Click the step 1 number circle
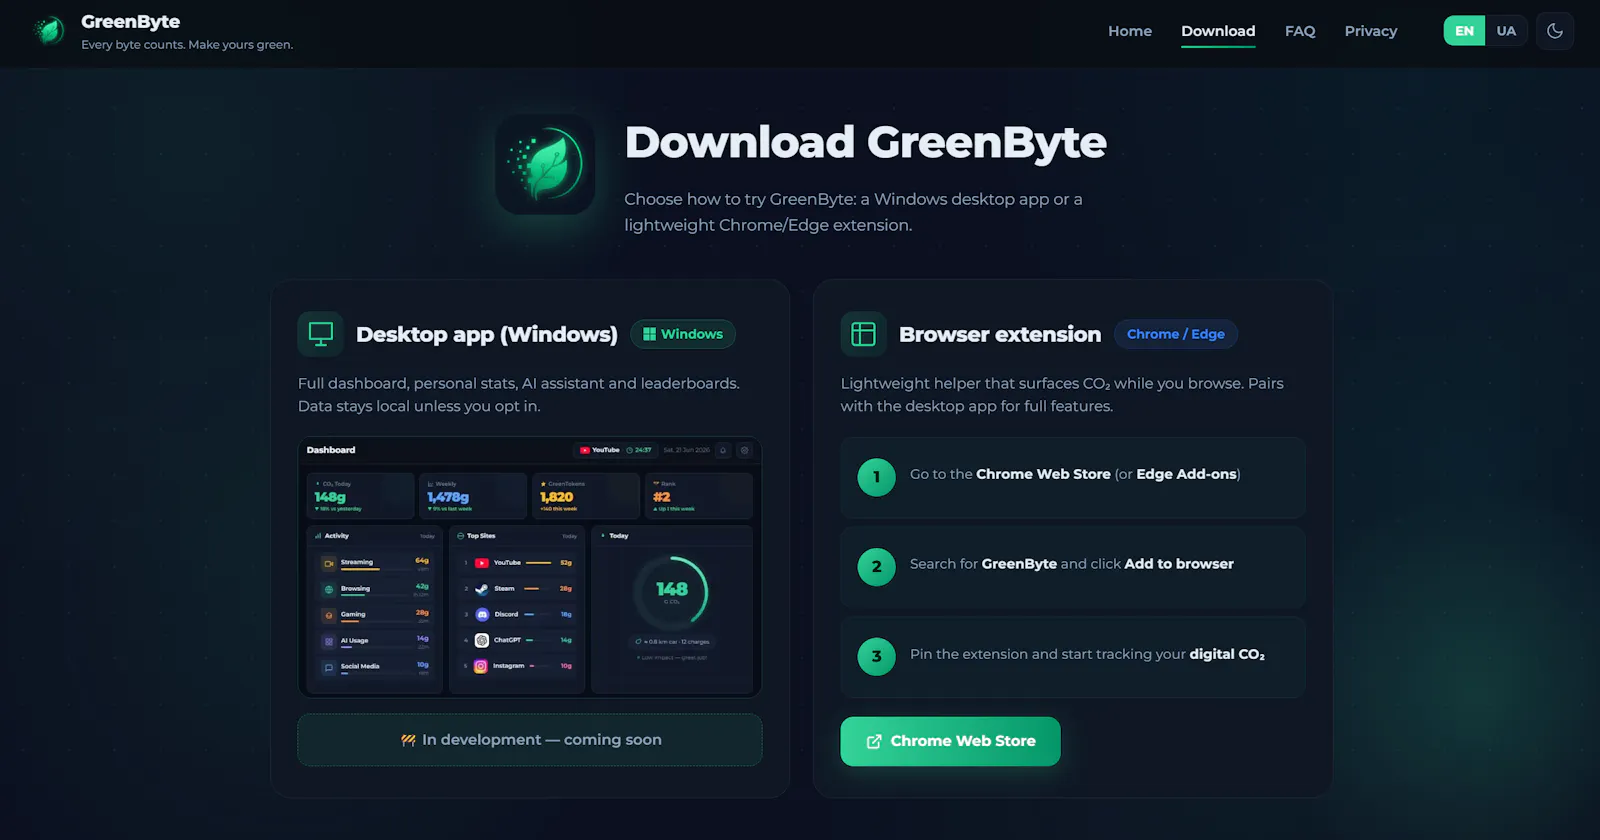This screenshot has width=1600, height=840. coord(877,477)
